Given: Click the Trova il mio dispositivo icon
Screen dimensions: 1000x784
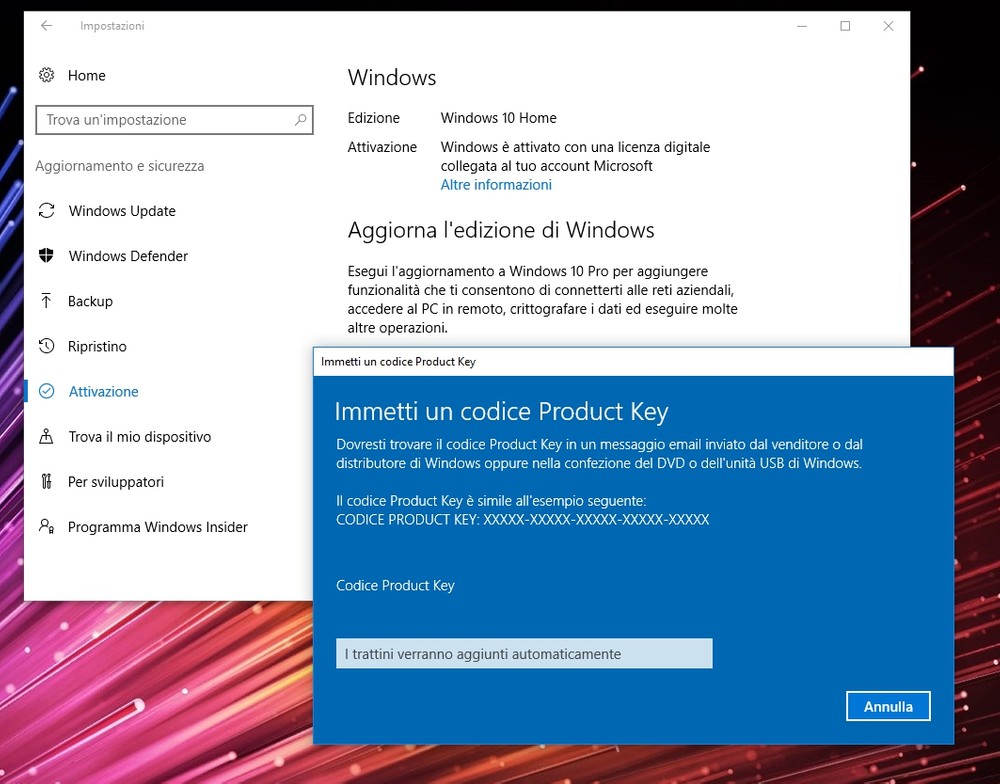Looking at the screenshot, I should click(x=46, y=437).
